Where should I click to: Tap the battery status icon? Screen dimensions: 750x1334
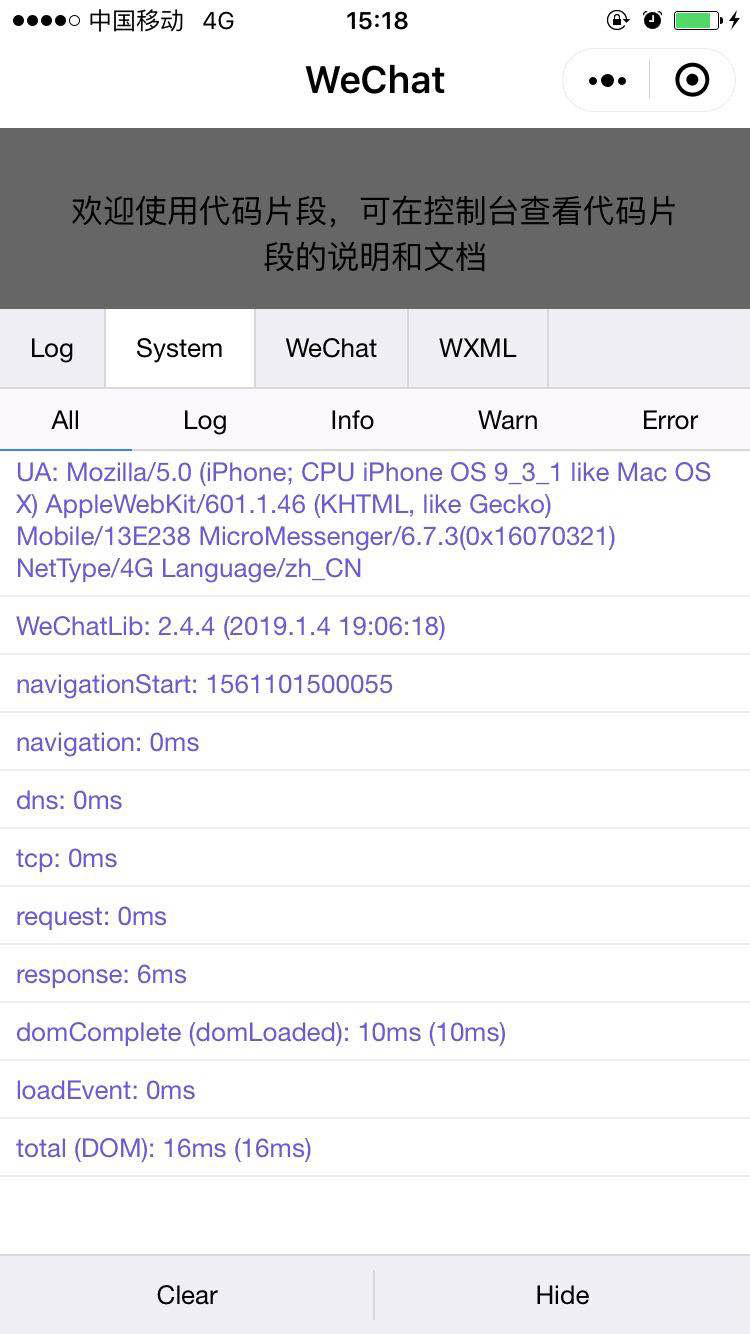(x=698, y=20)
